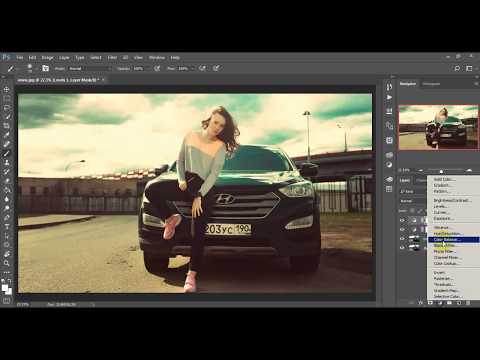Select the Brush tool in the toolbox
The height and width of the screenshot is (360, 480).
coord(6,153)
